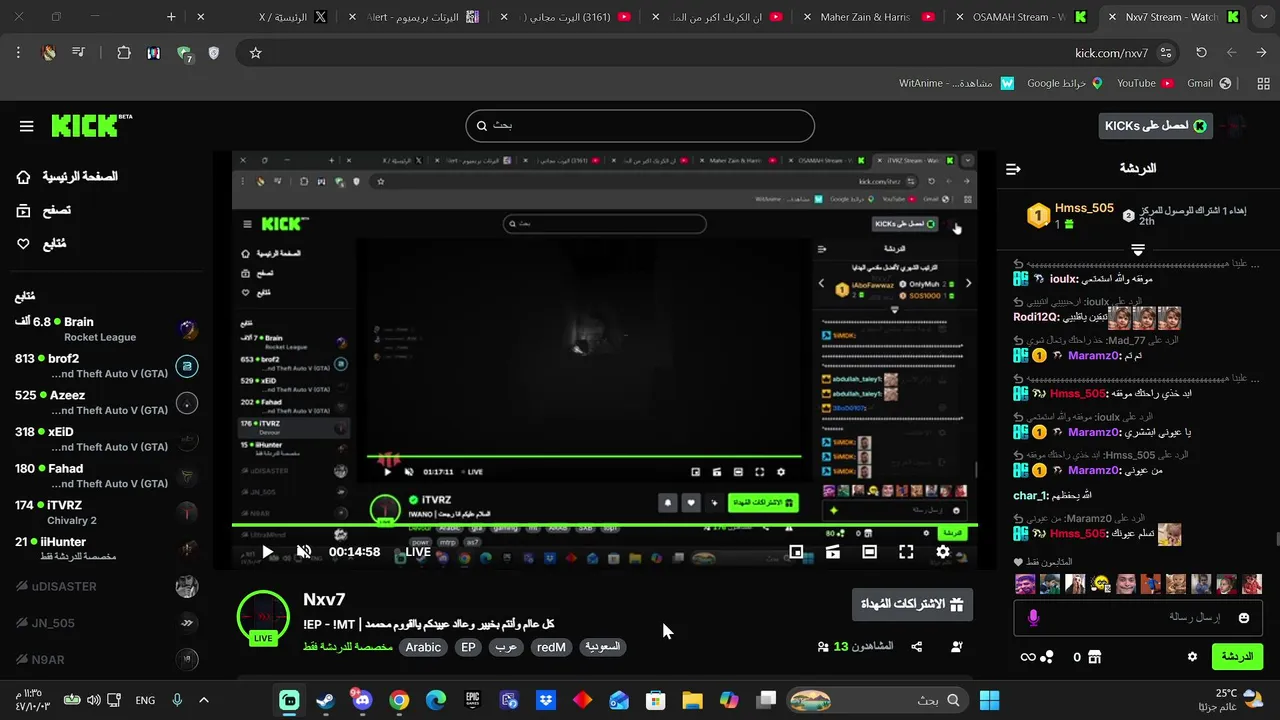This screenshot has width=1280, height=720.
Task: Toggle theater mode in player
Action: 869,552
